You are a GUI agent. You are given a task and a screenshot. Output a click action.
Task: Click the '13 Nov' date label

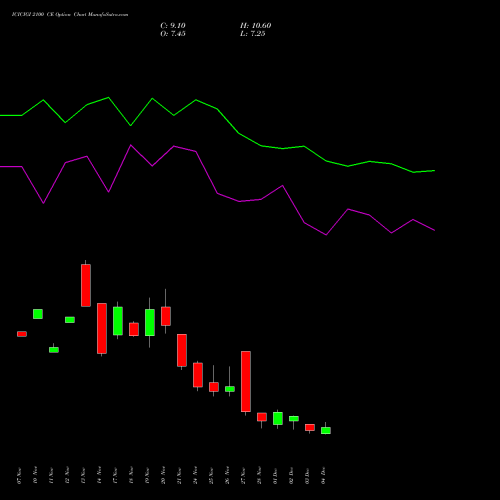point(83,476)
